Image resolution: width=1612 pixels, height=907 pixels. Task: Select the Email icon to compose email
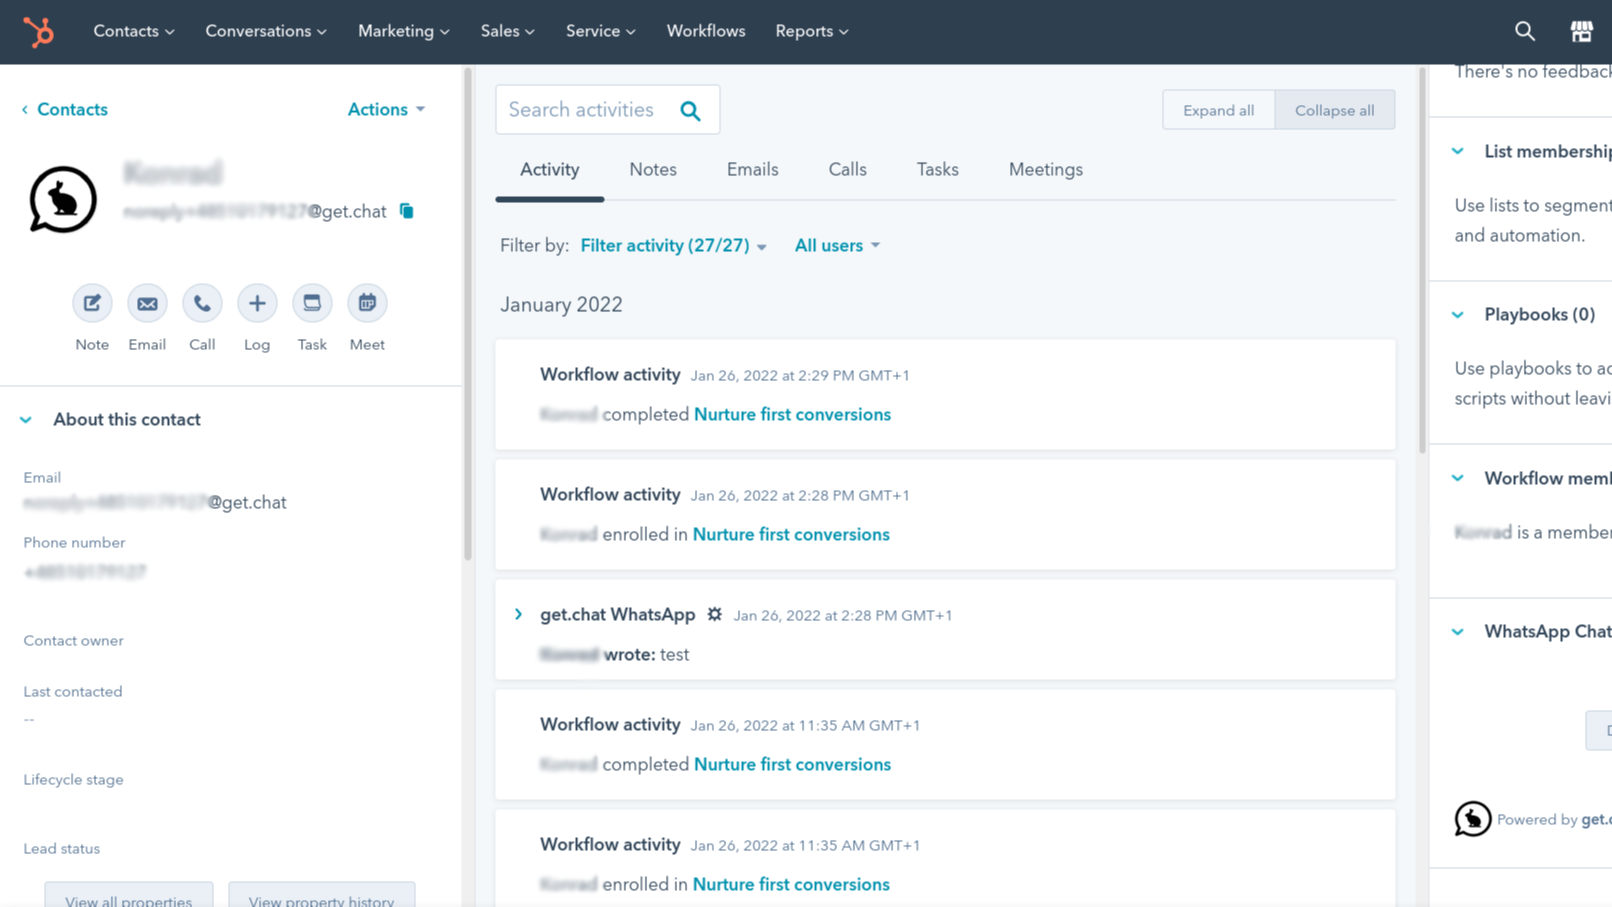coord(147,303)
